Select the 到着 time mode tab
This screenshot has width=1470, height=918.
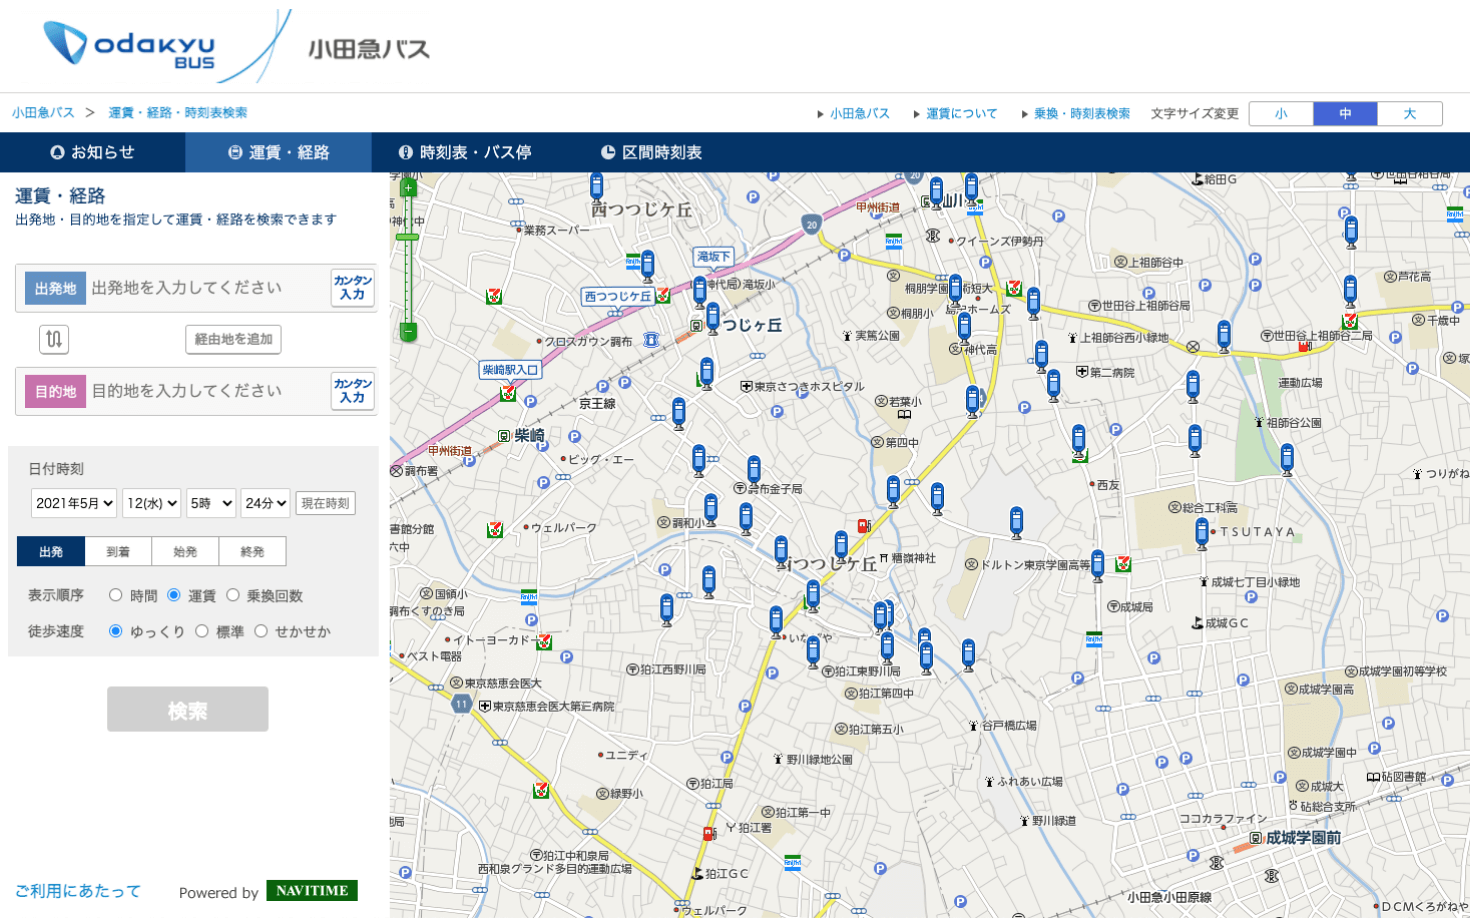(118, 552)
